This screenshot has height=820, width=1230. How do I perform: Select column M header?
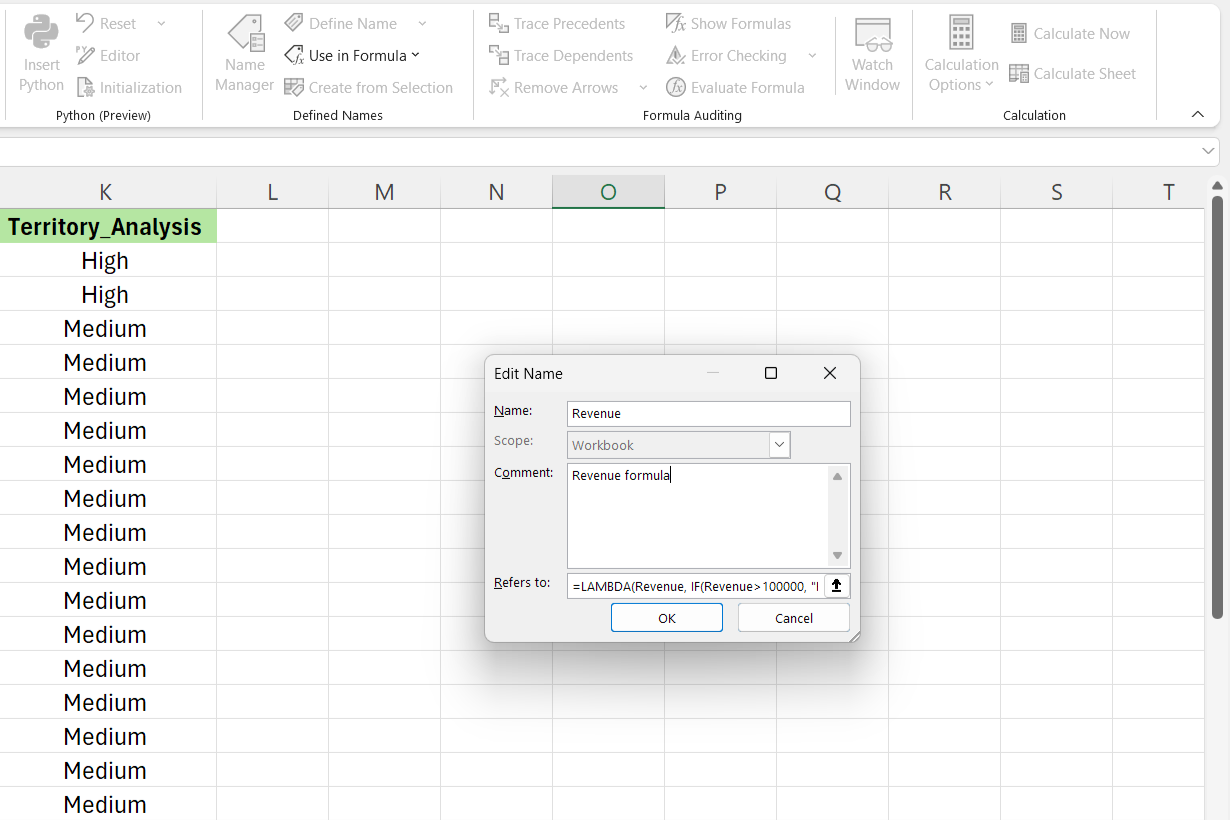(x=384, y=192)
